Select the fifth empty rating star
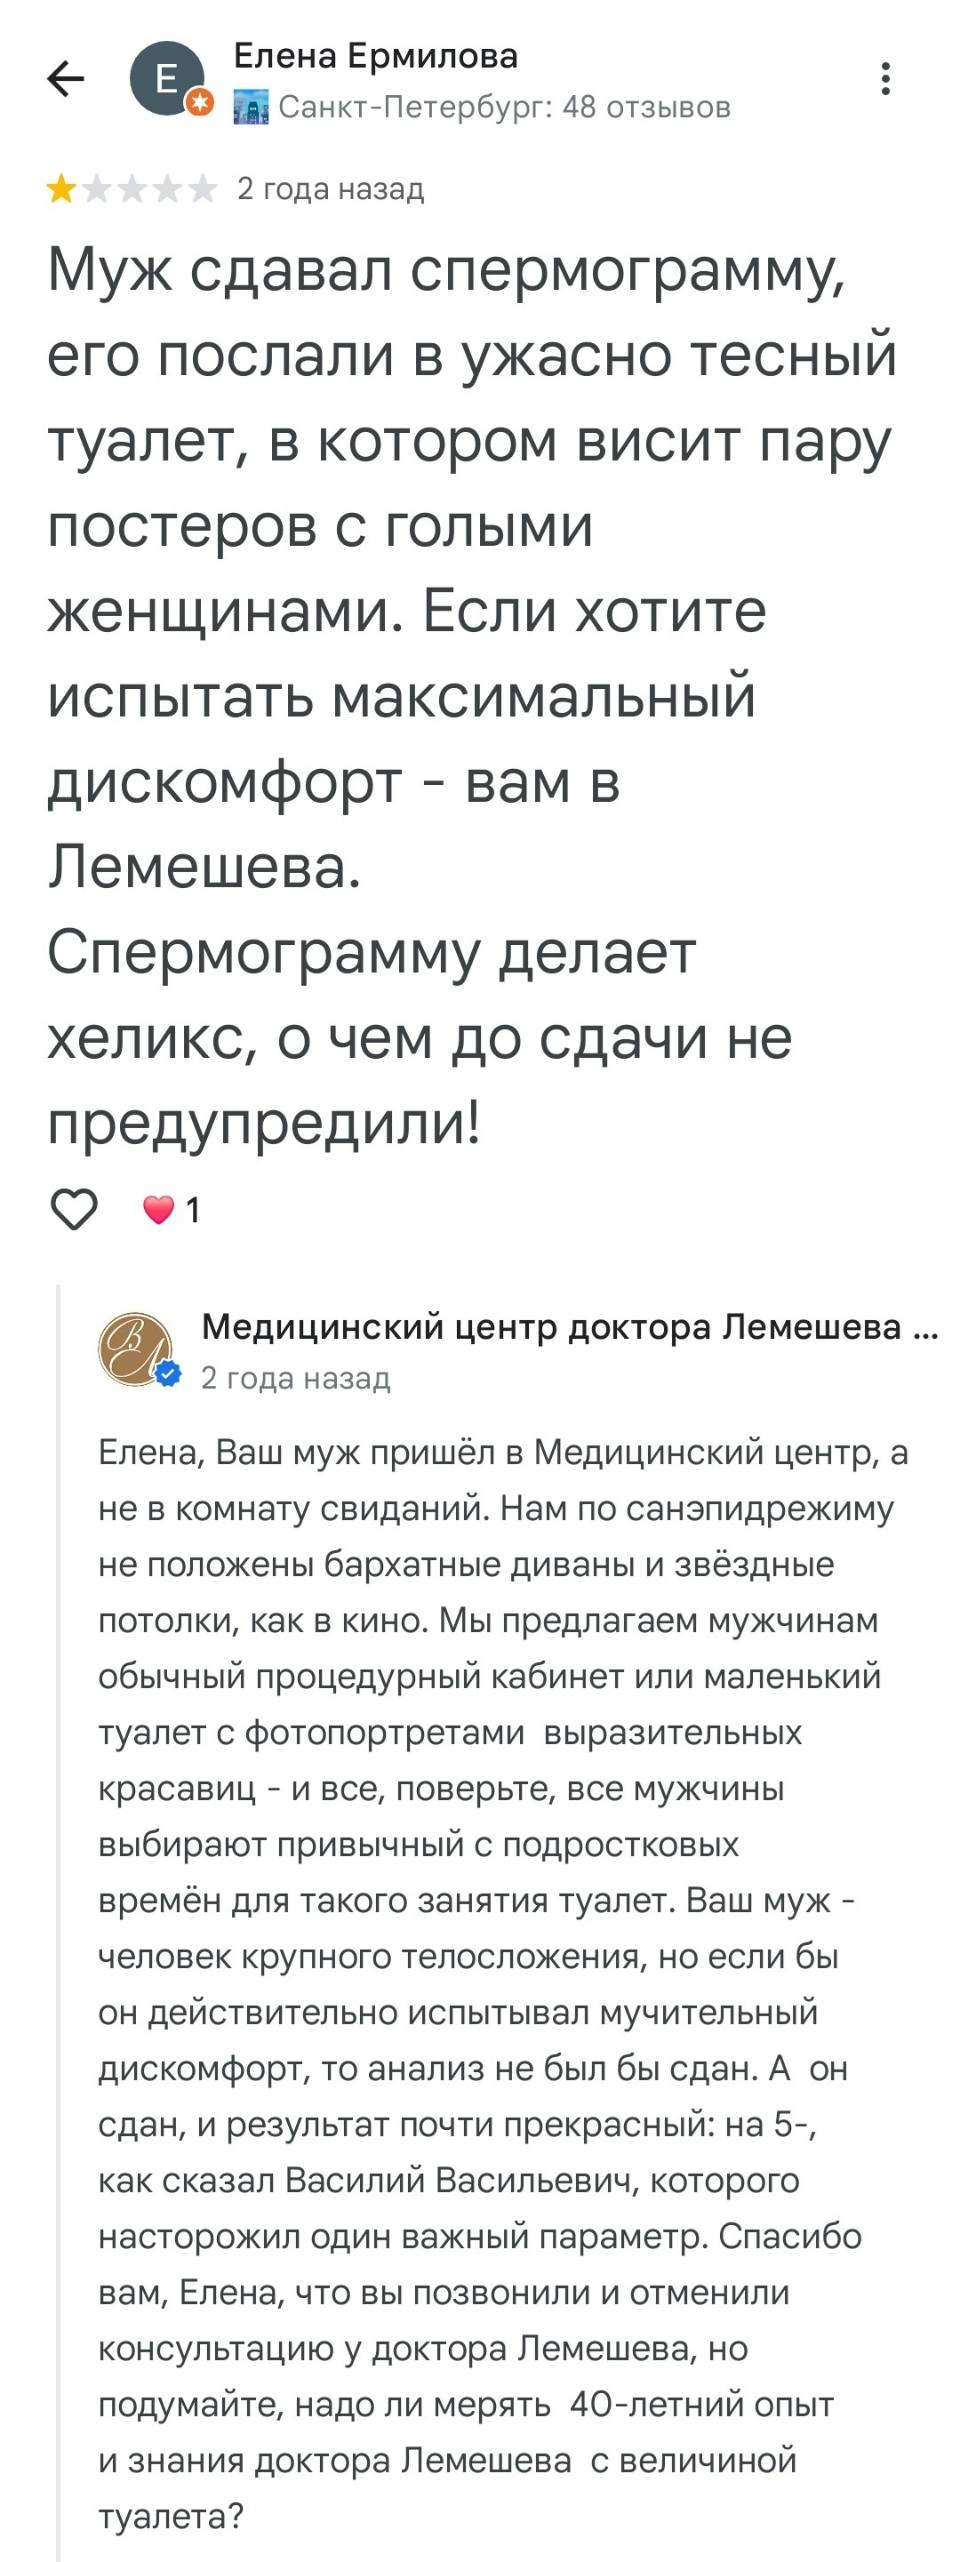 (x=203, y=186)
